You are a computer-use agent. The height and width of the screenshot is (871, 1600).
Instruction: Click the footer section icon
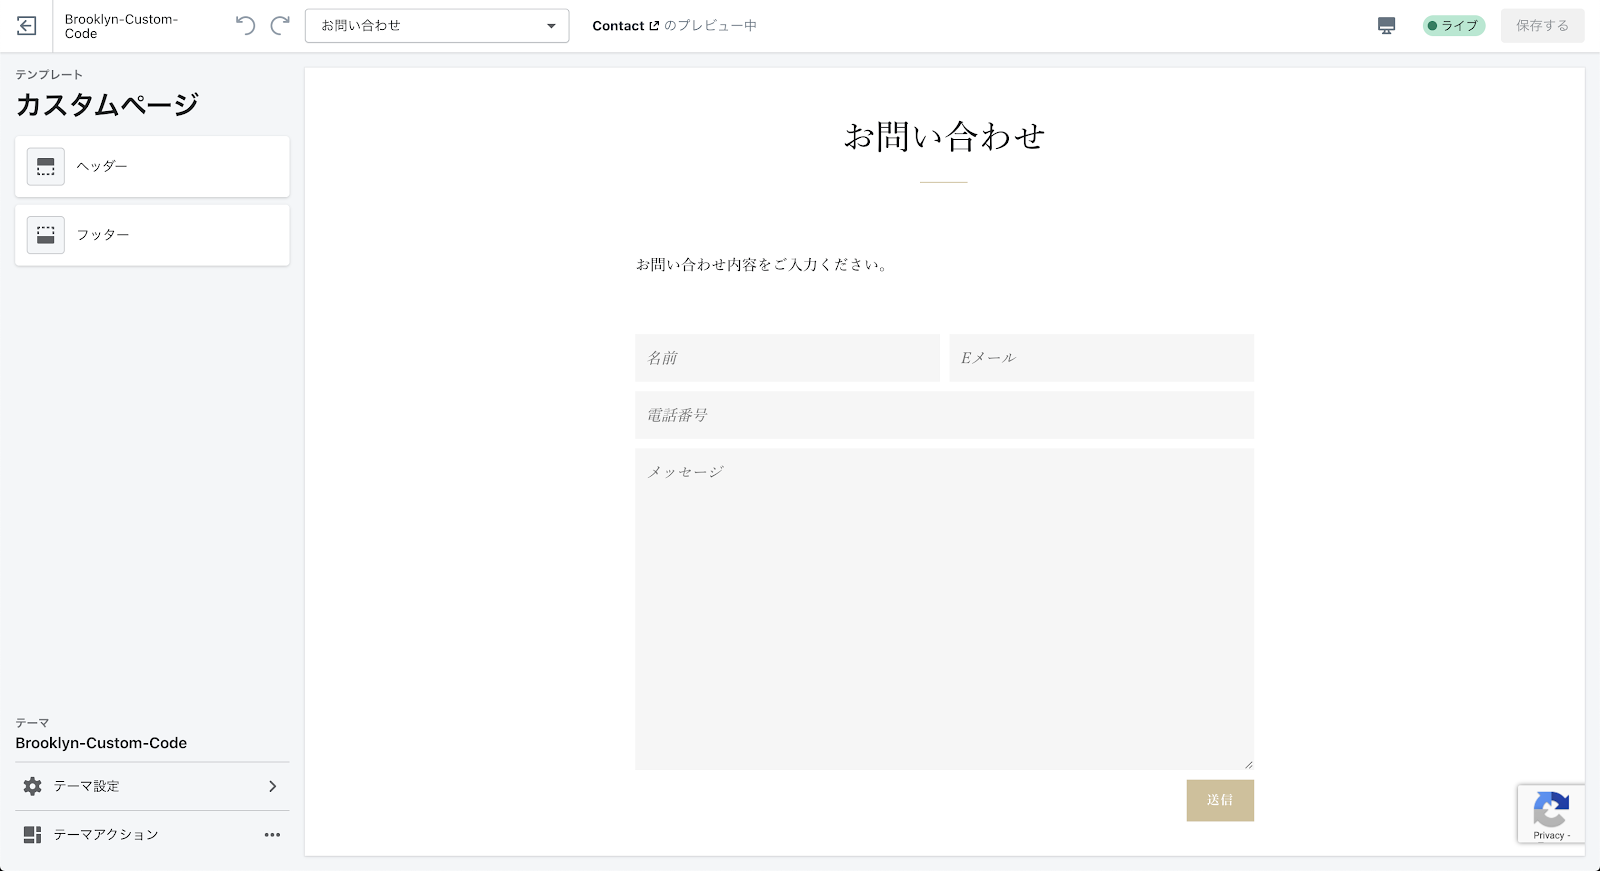tap(46, 235)
